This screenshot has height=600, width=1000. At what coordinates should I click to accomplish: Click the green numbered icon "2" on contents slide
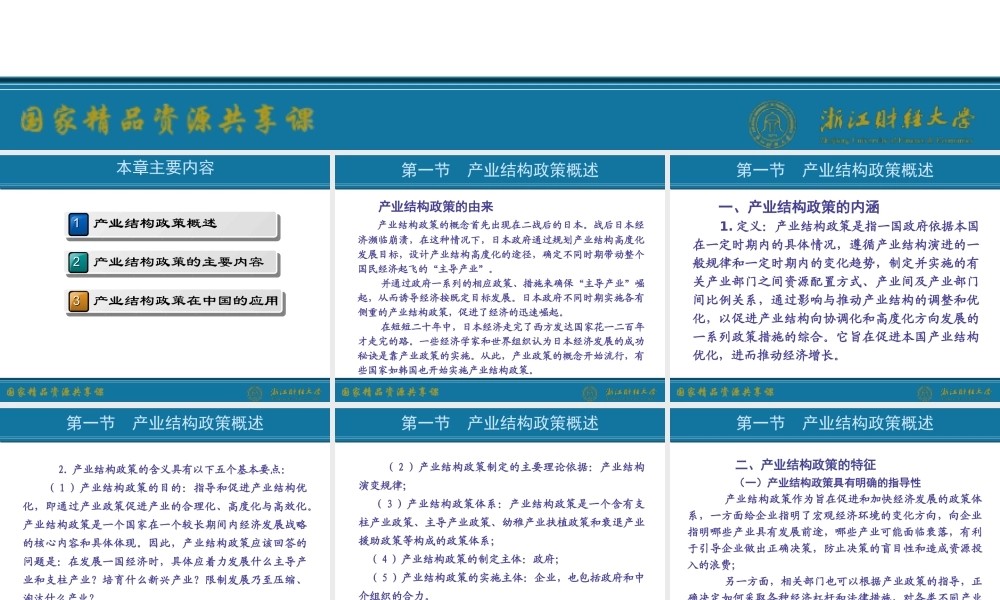78,263
